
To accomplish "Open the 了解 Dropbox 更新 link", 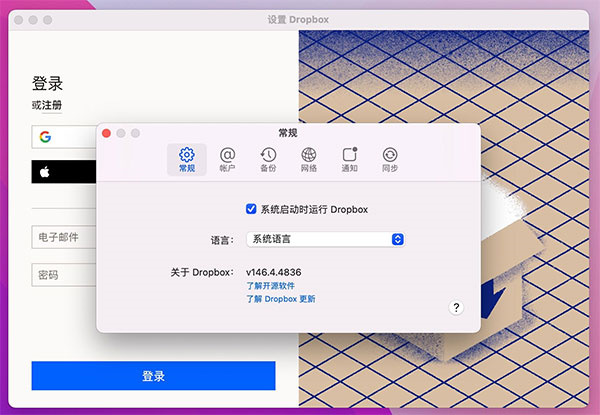I will point(280,299).
